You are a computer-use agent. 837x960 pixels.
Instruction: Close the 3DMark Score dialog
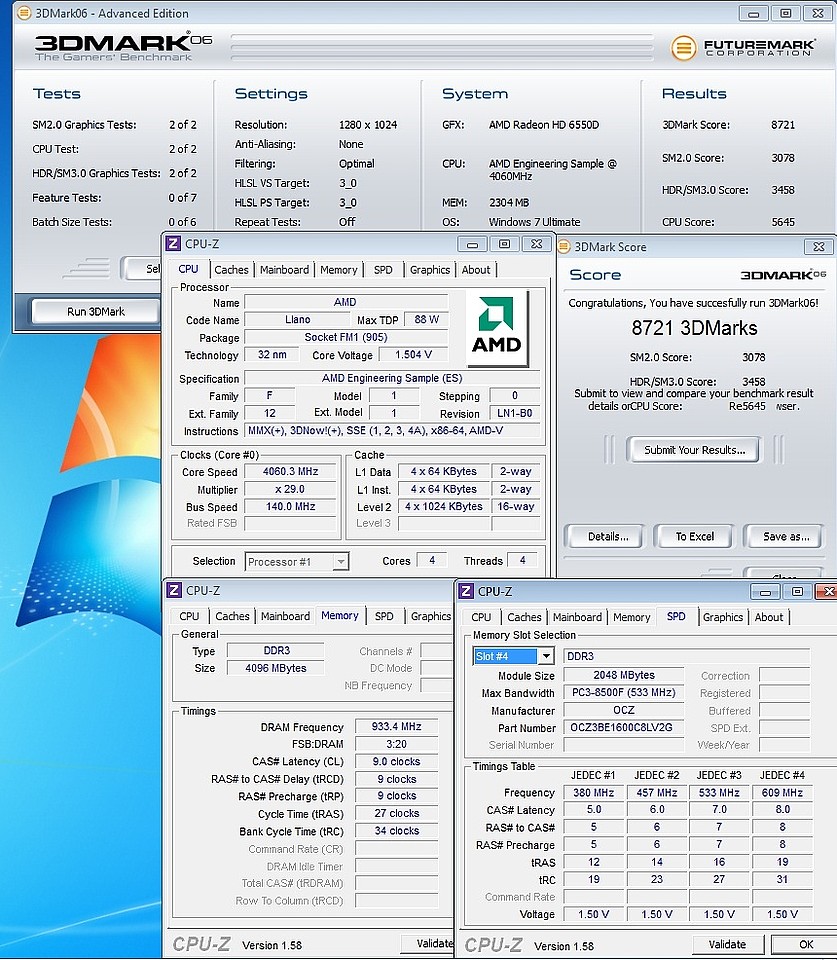pos(818,247)
